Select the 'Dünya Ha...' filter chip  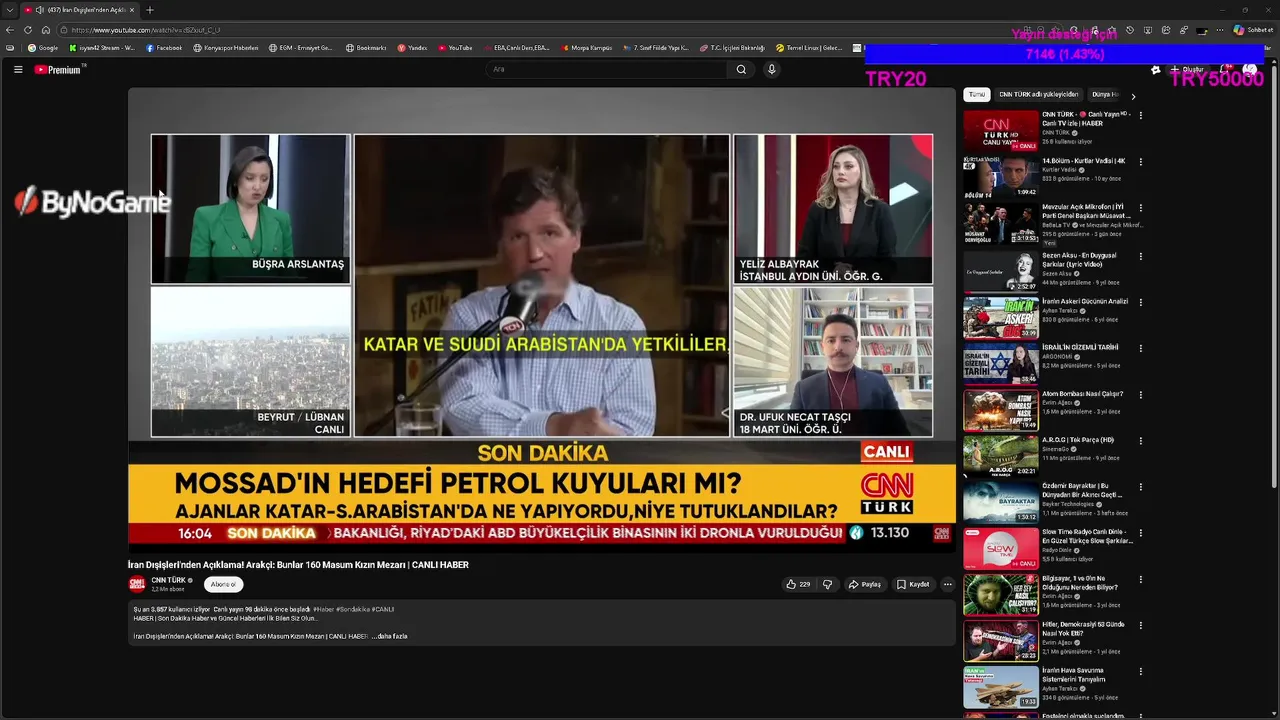pyautogui.click(x=1106, y=95)
